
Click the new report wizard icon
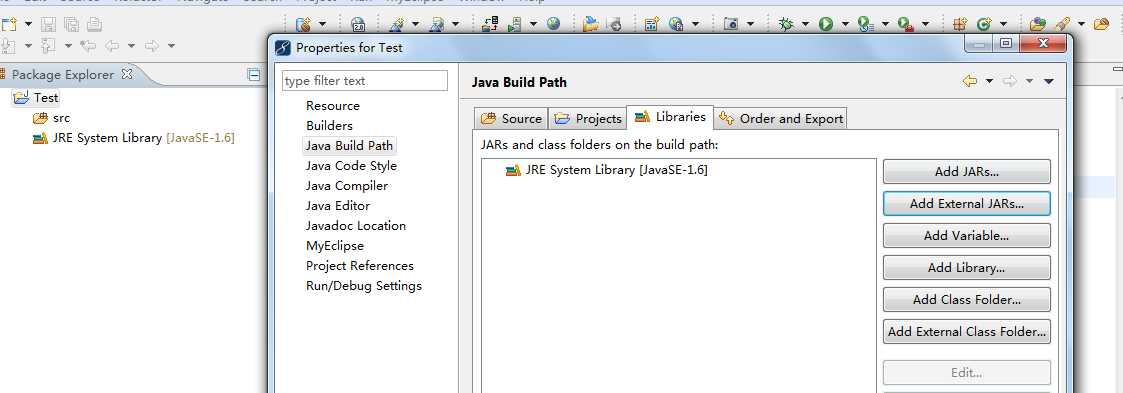point(651,24)
